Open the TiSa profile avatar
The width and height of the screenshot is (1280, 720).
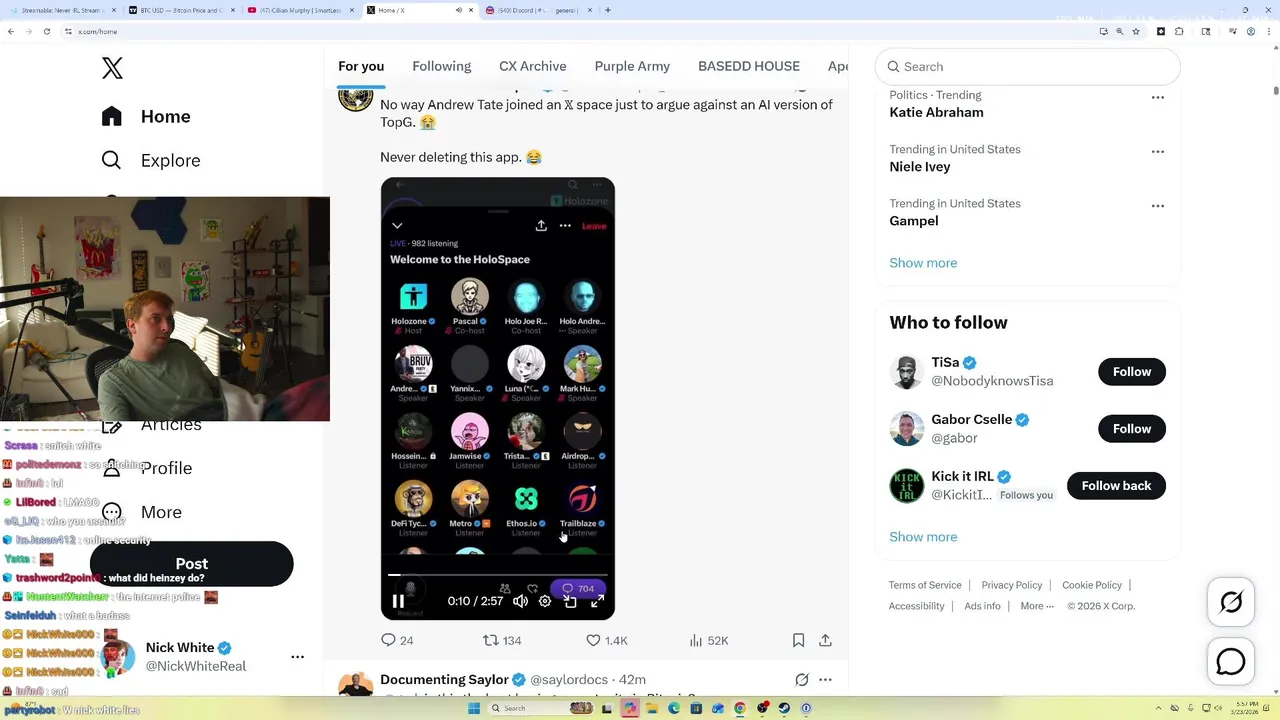[x=907, y=372]
